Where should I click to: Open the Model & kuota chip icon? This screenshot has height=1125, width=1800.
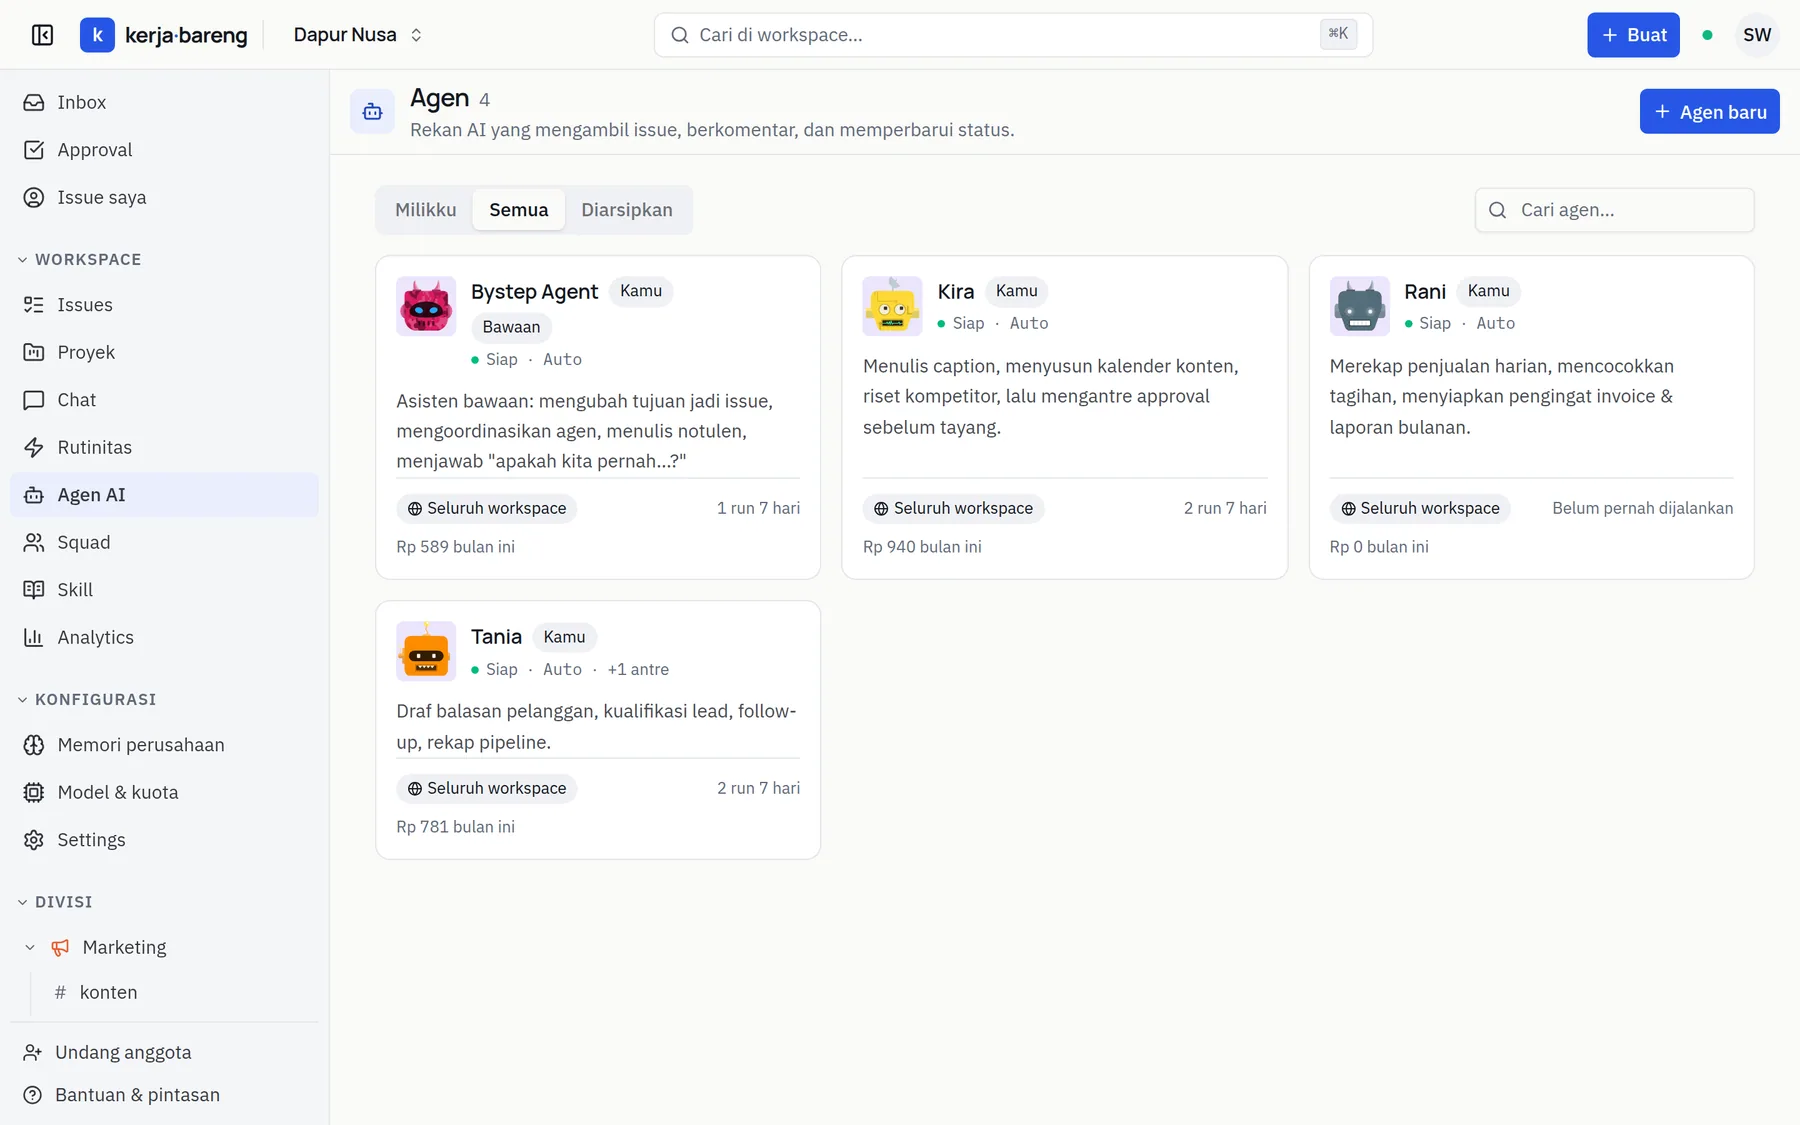coord(34,792)
